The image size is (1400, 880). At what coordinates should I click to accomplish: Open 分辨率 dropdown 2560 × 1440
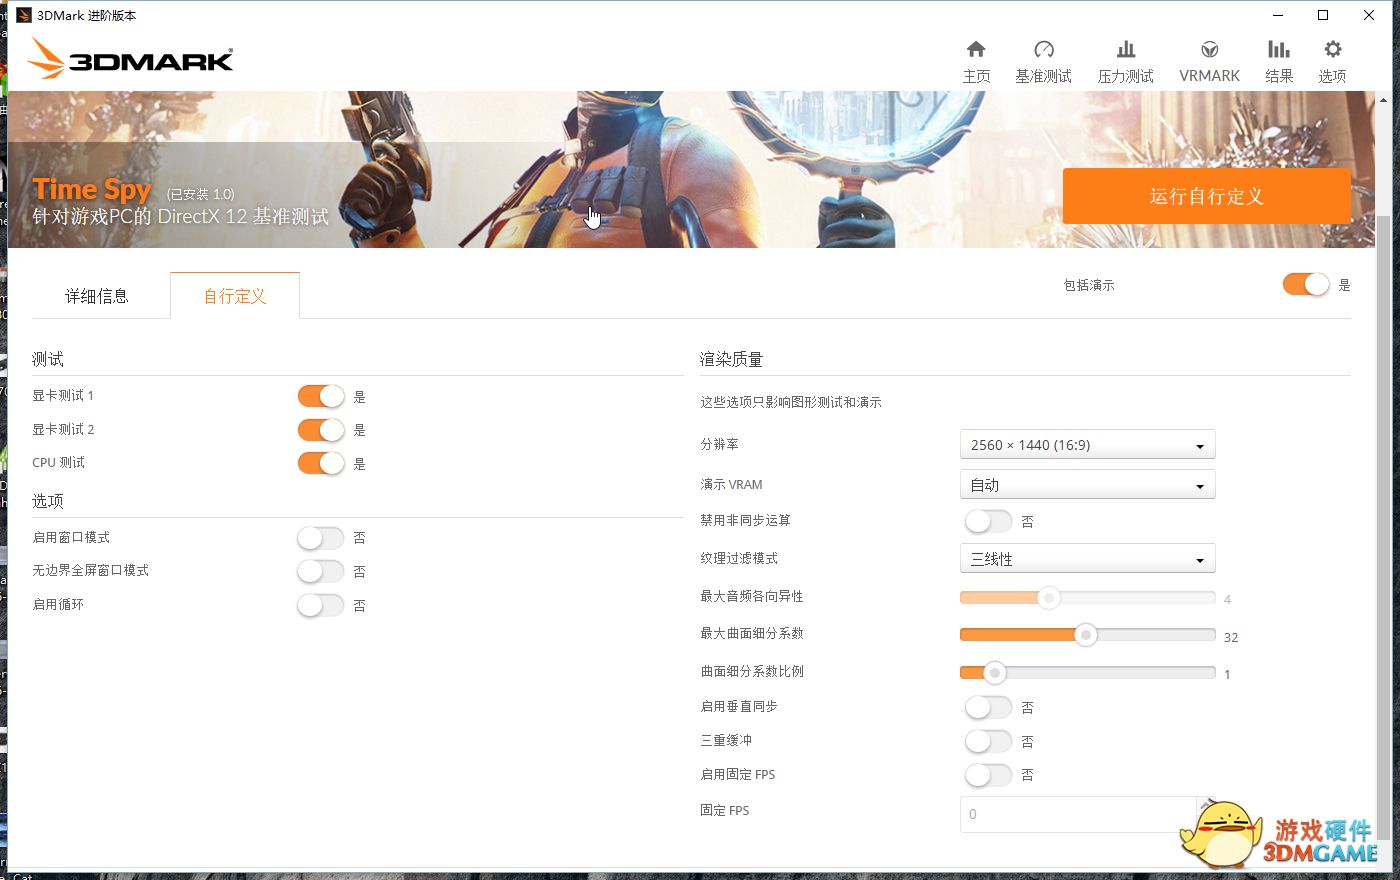(x=1087, y=445)
